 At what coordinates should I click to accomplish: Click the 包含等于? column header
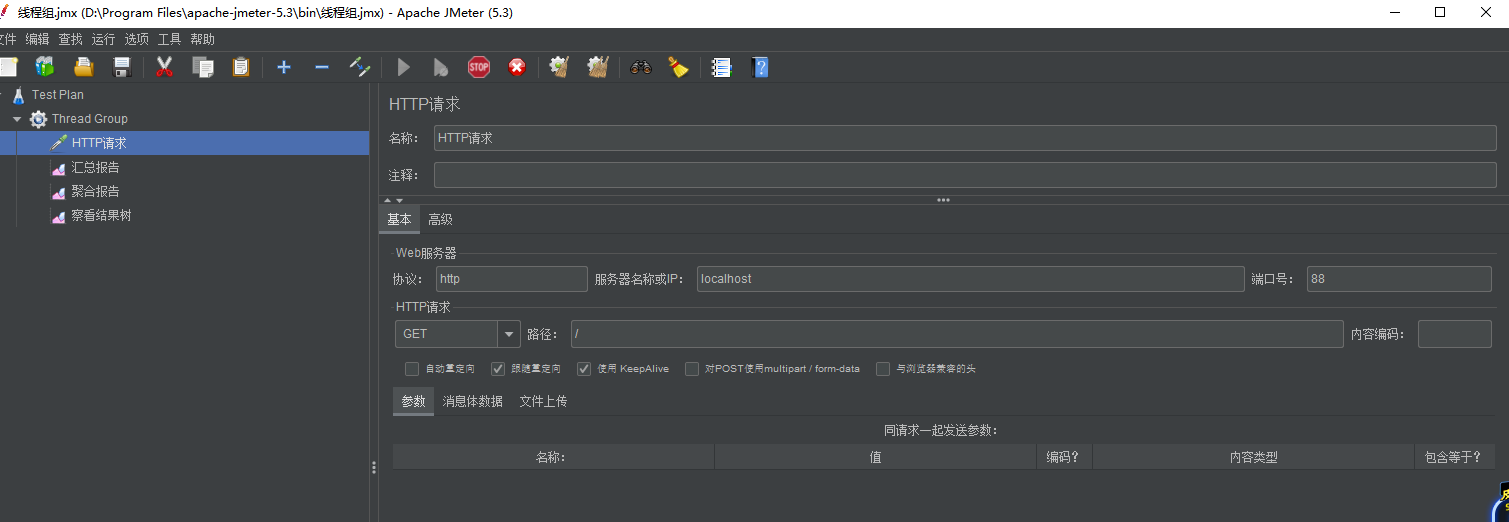pyautogui.click(x=1454, y=457)
